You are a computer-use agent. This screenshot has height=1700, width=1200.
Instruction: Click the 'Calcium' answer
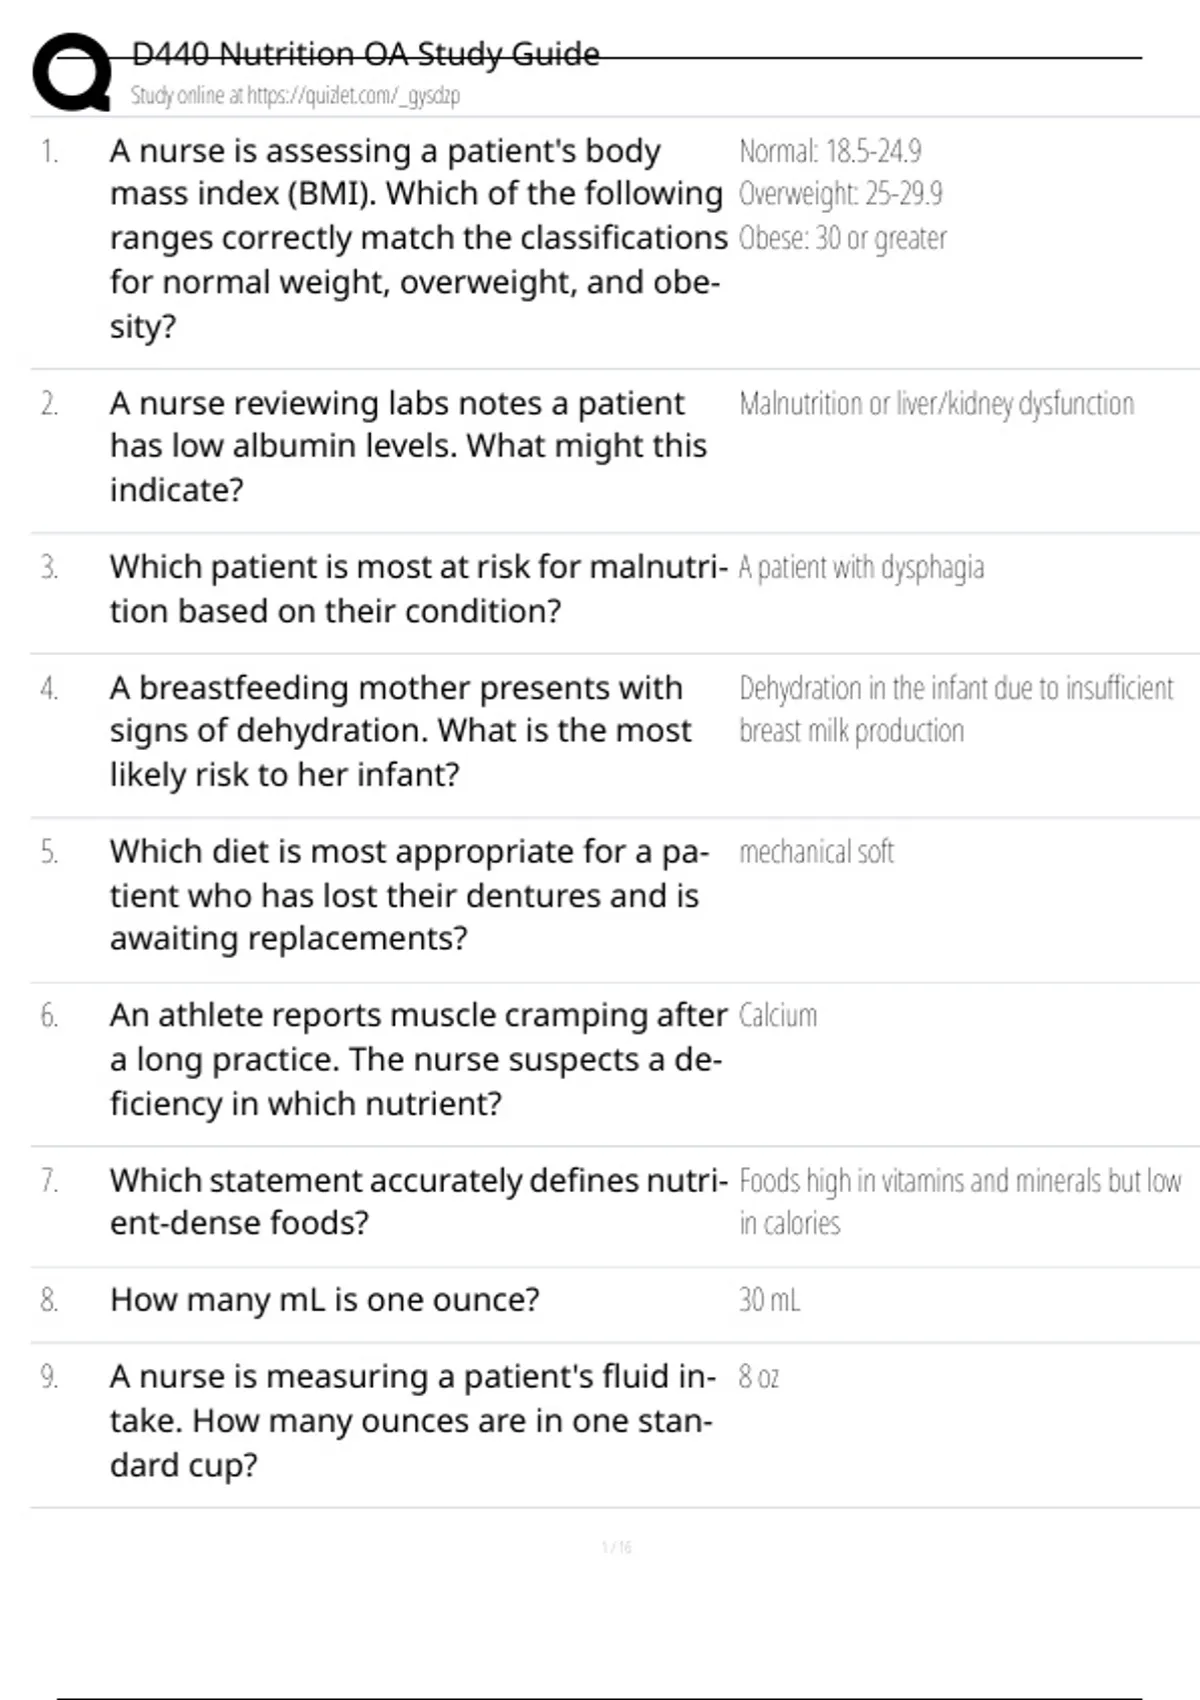coord(778,1016)
